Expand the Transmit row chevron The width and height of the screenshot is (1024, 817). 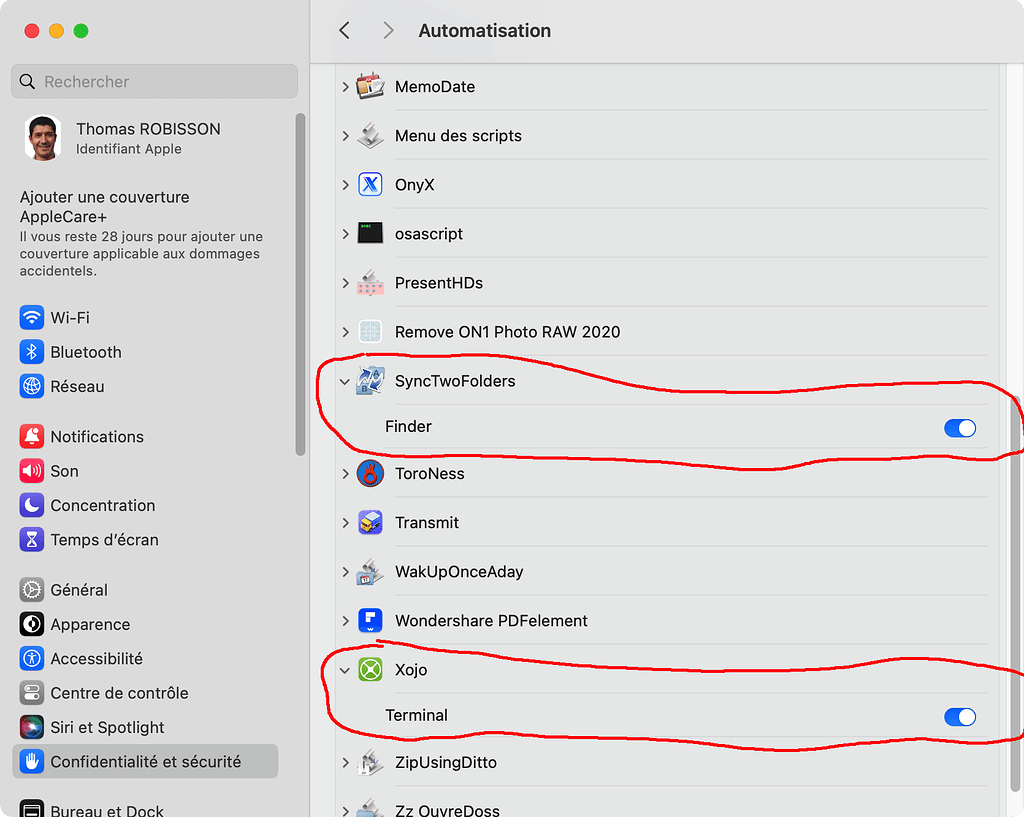[345, 522]
